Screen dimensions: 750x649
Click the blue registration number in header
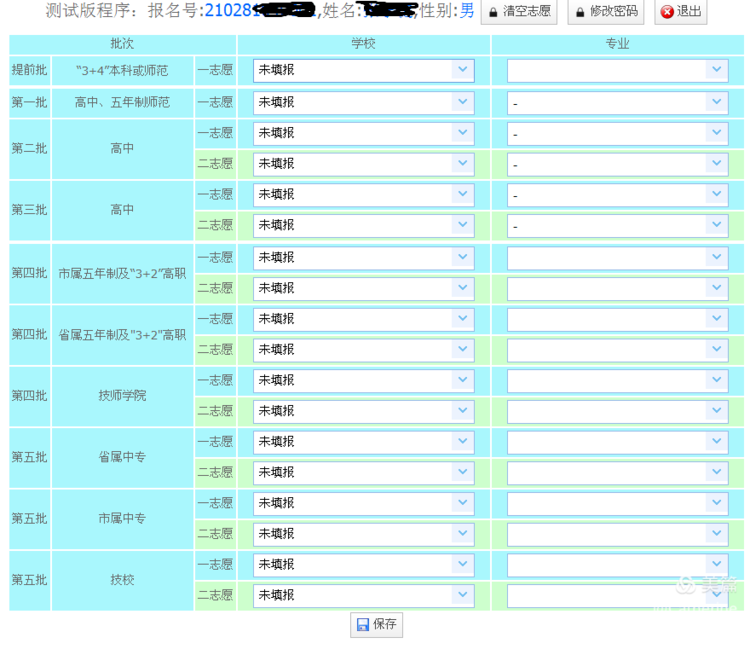(260, 10)
